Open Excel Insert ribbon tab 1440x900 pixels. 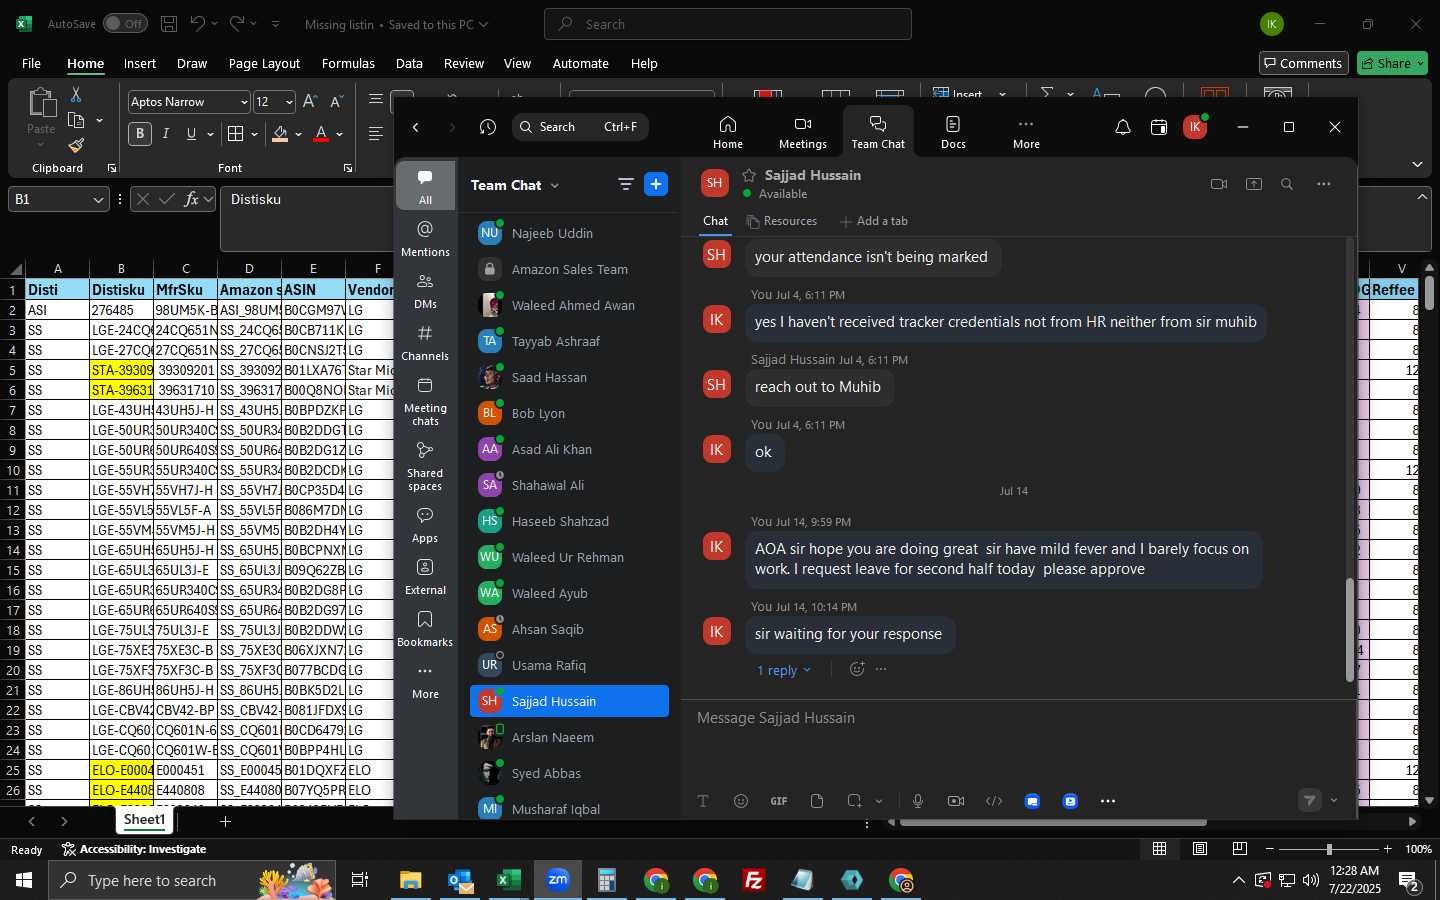point(140,63)
